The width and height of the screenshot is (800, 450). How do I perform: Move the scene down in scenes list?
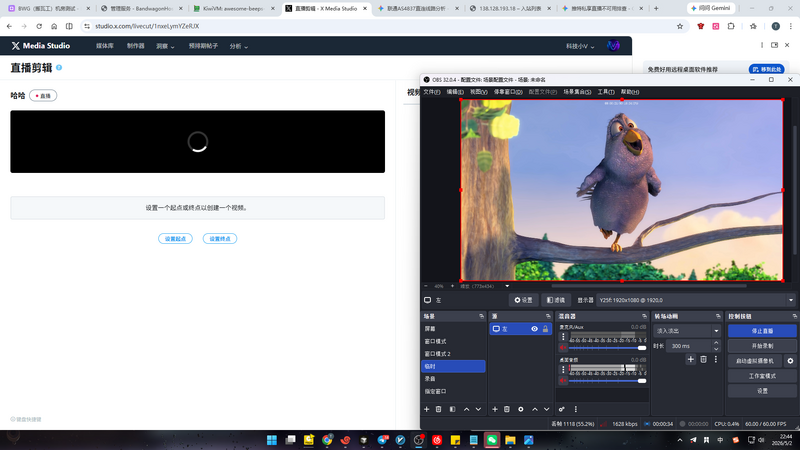[479, 409]
